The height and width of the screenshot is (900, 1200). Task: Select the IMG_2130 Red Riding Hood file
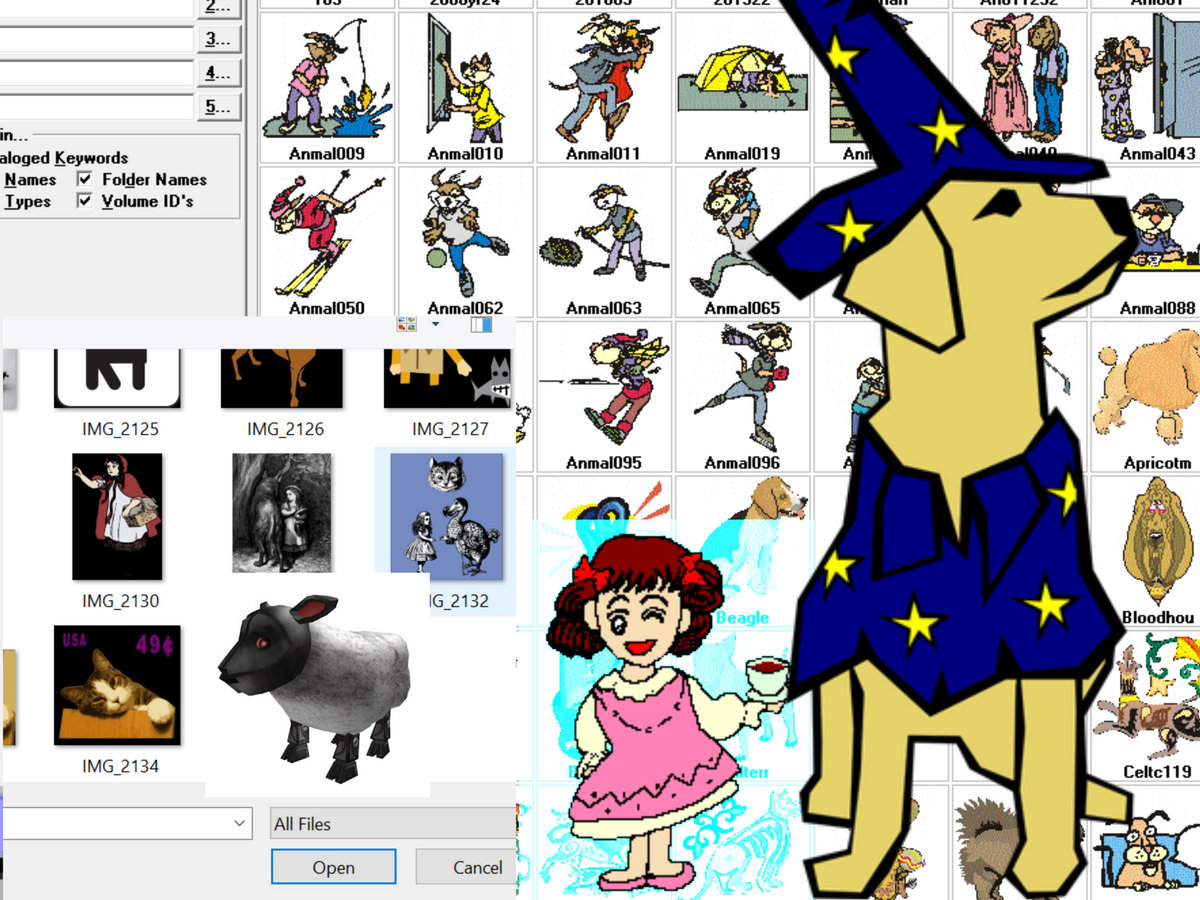(118, 517)
